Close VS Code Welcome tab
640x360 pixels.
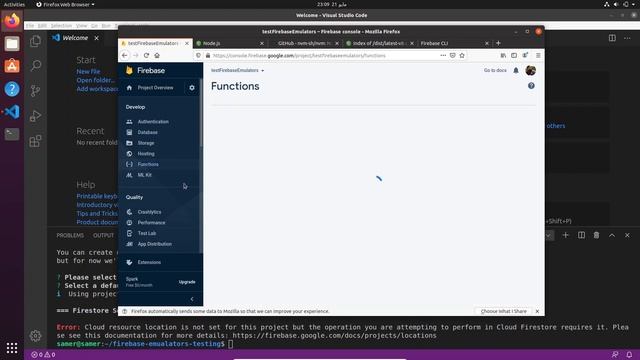coord(96,38)
